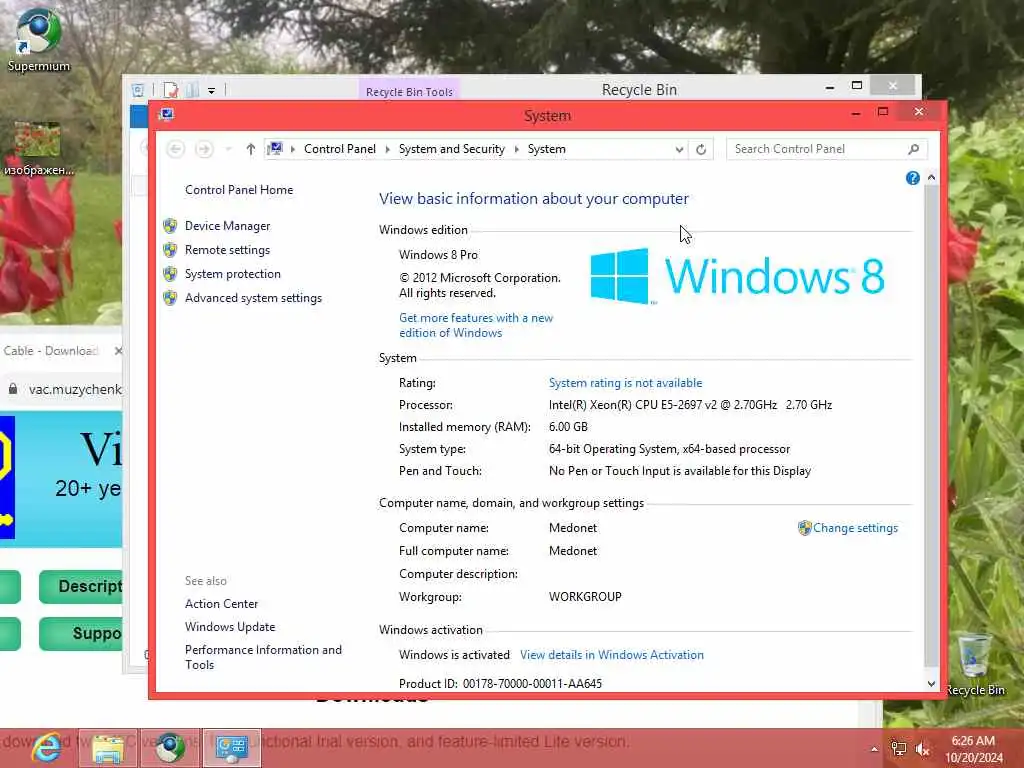
Task: Click Remote settings shield icon
Action: tap(170, 250)
